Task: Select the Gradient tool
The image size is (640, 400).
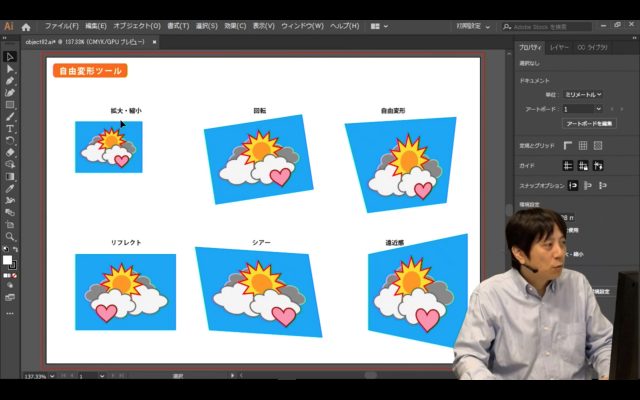Action: pos(10,177)
